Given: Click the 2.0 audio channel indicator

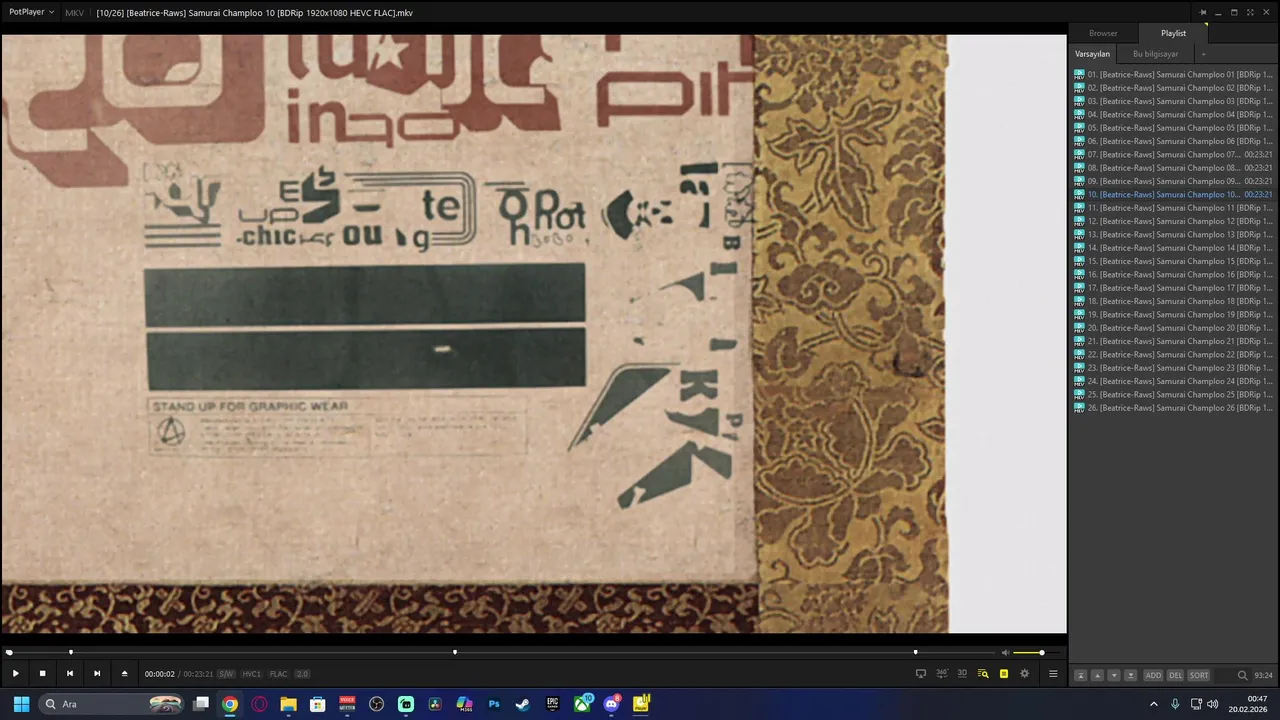Looking at the screenshot, I should click(302, 674).
